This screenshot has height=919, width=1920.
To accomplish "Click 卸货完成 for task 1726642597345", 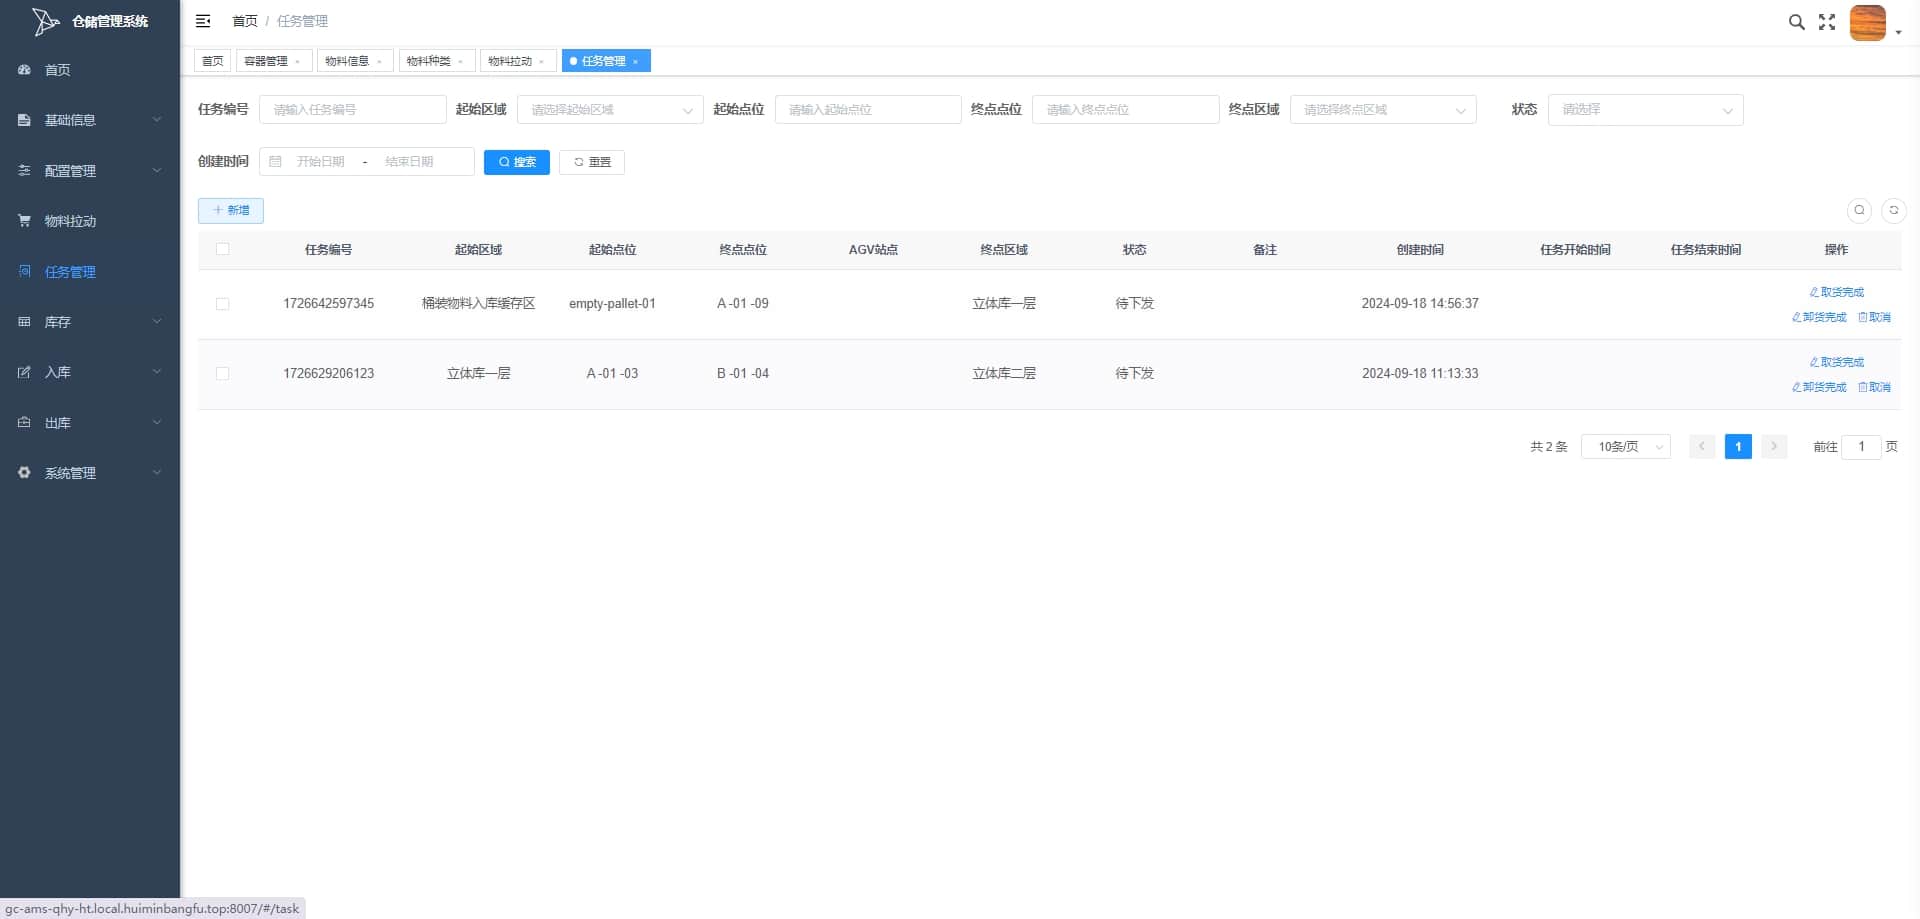I will 1819,317.
